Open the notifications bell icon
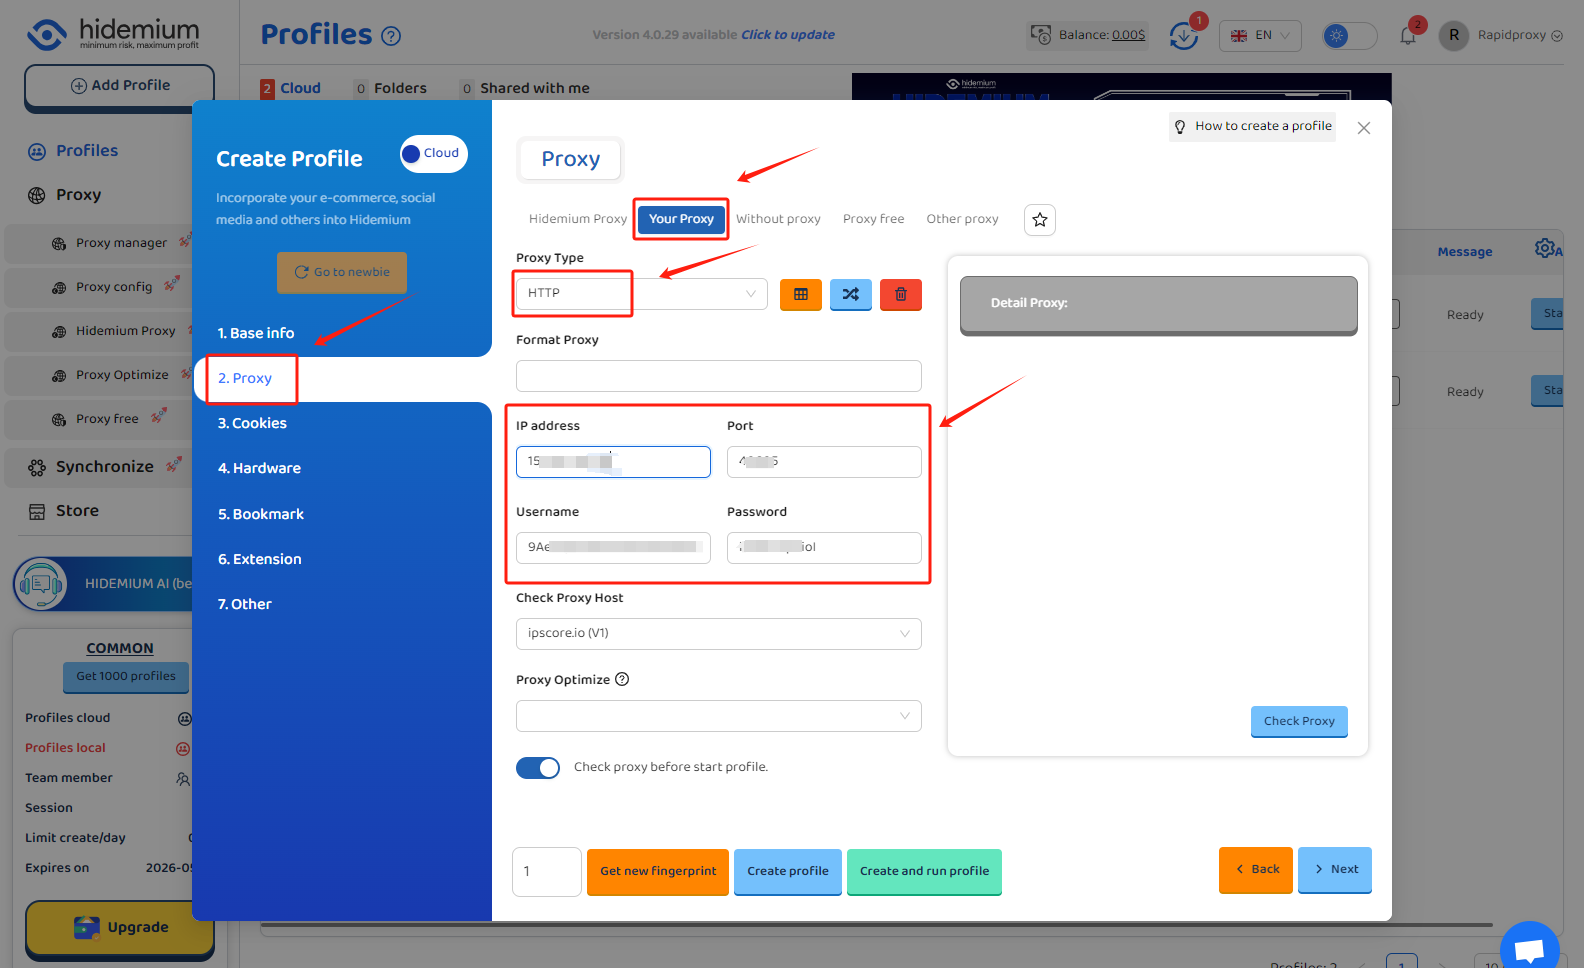 [1408, 36]
